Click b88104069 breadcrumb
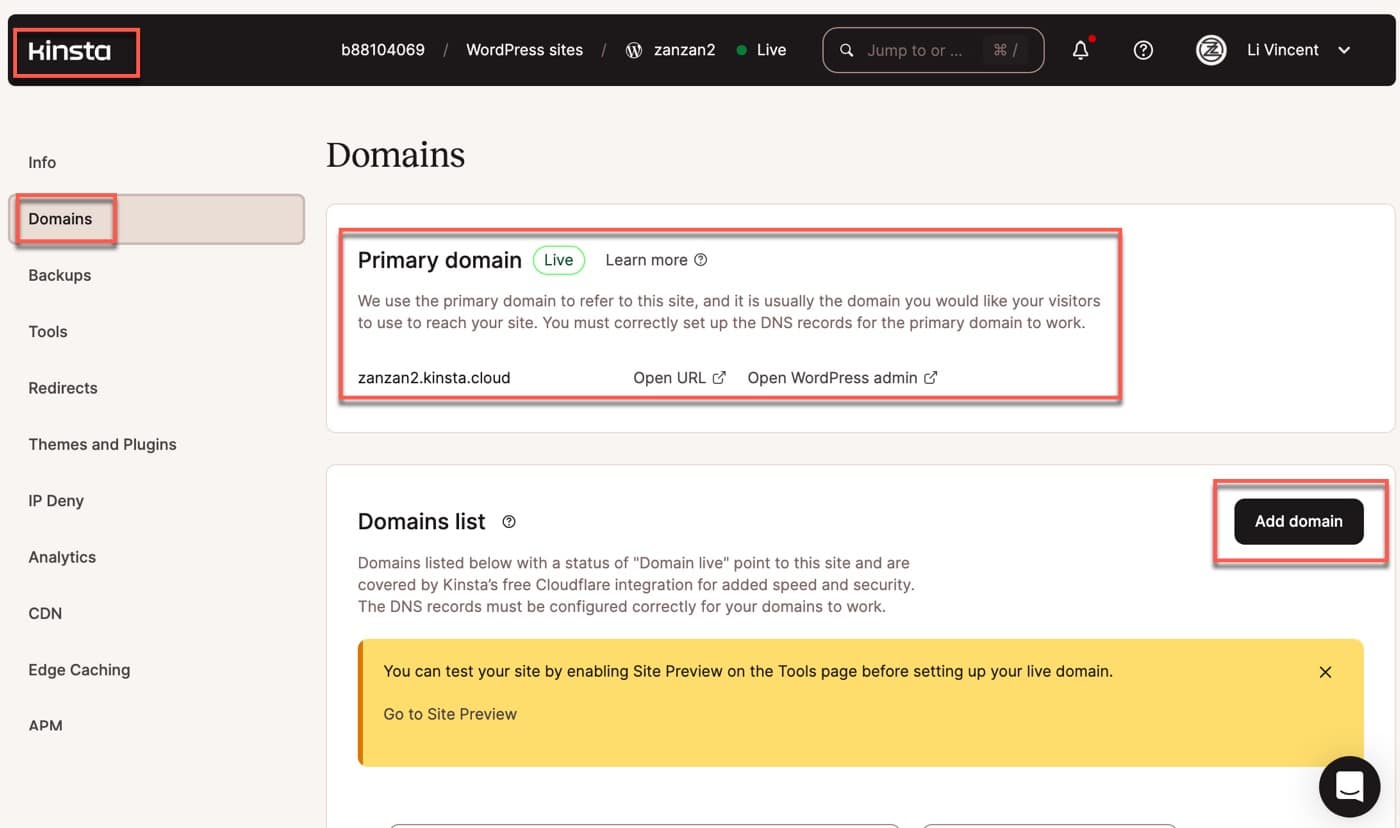 (x=383, y=50)
